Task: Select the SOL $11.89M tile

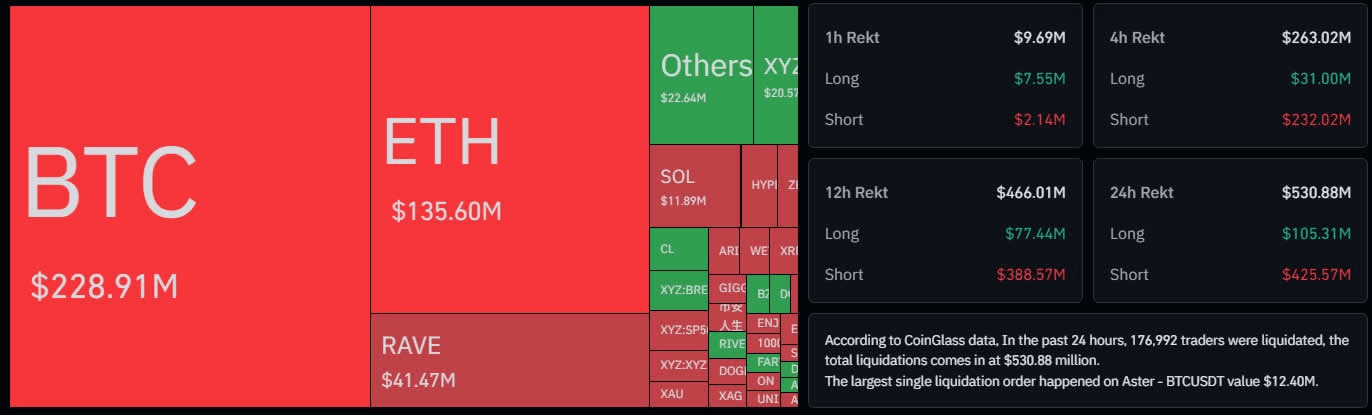Action: click(694, 186)
